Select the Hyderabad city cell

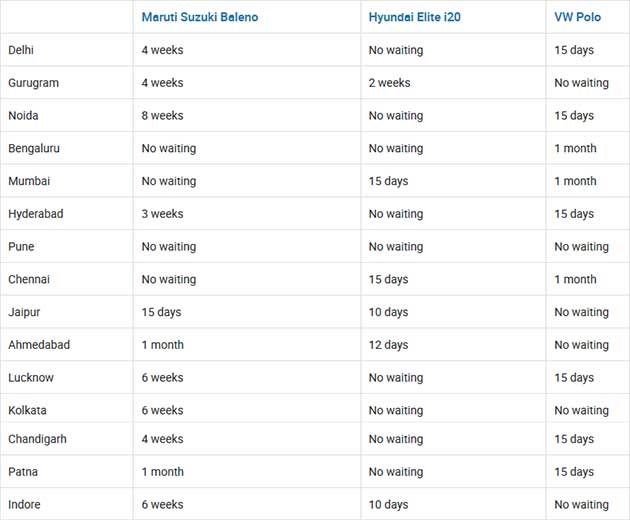pyautogui.click(x=35, y=214)
